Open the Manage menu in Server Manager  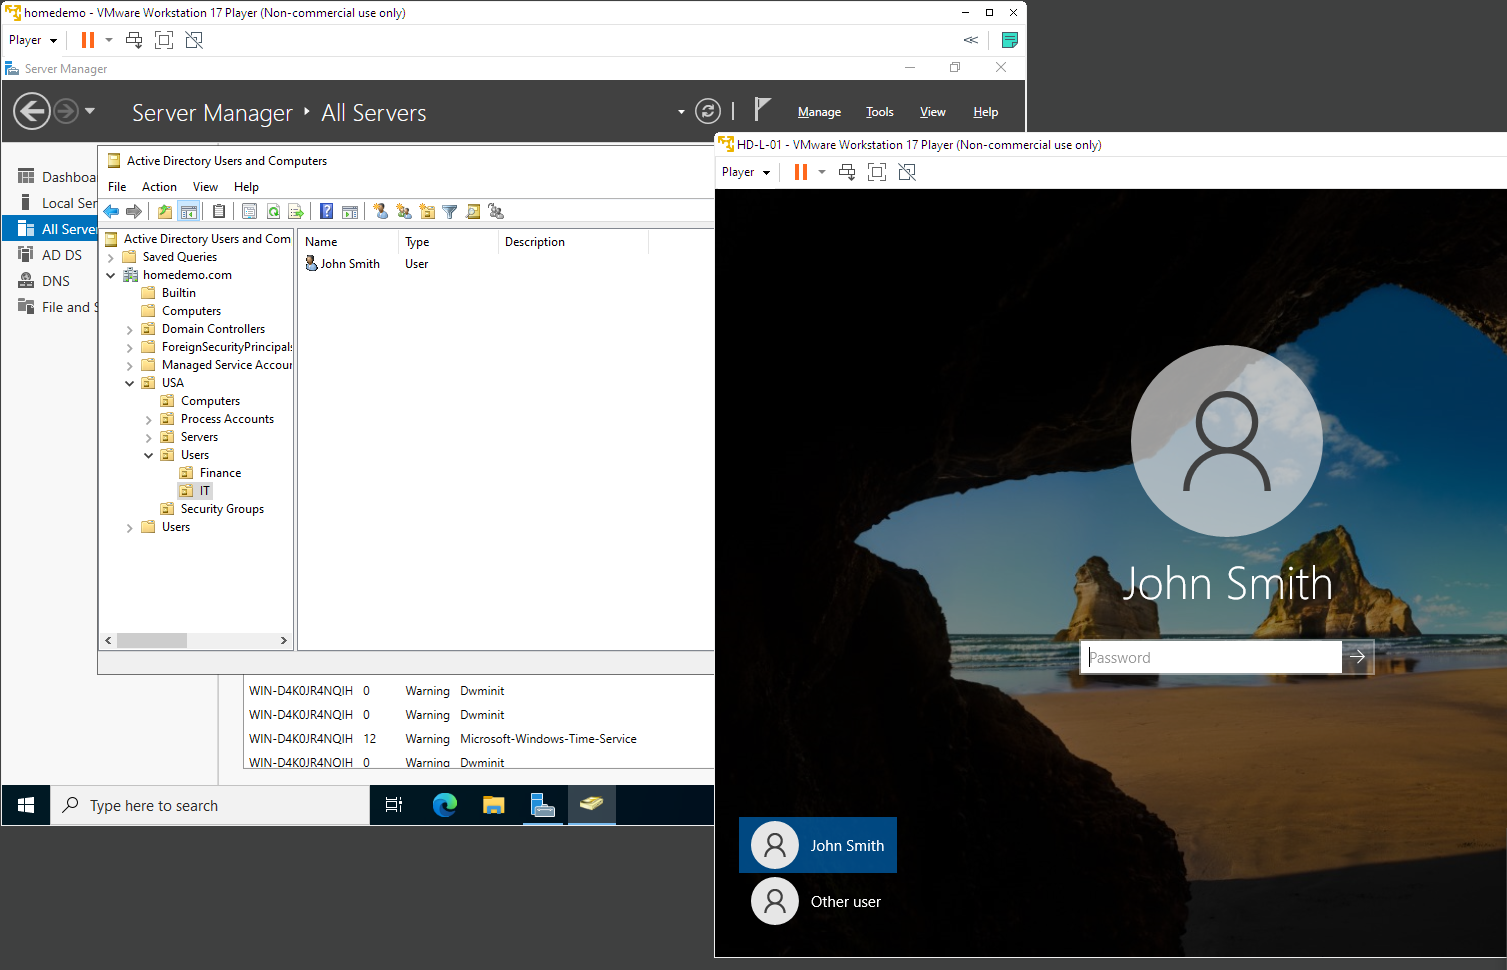click(818, 111)
